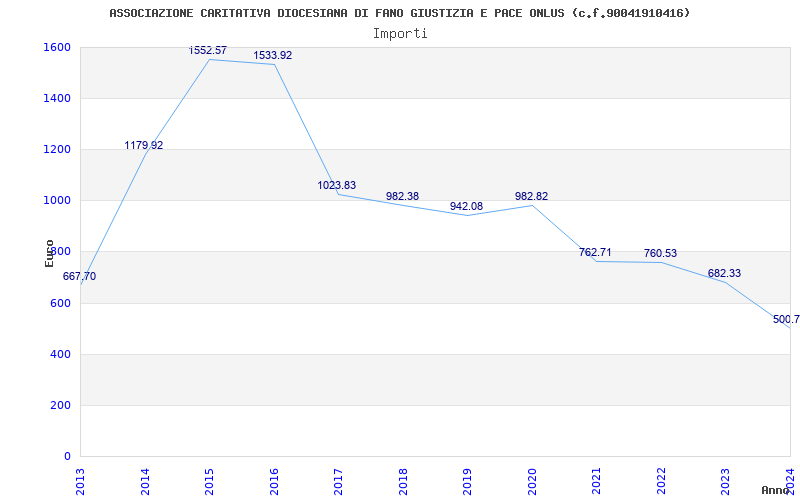The height and width of the screenshot is (500, 800).
Task: Click the 1552.57 data label
Action: pos(208,50)
